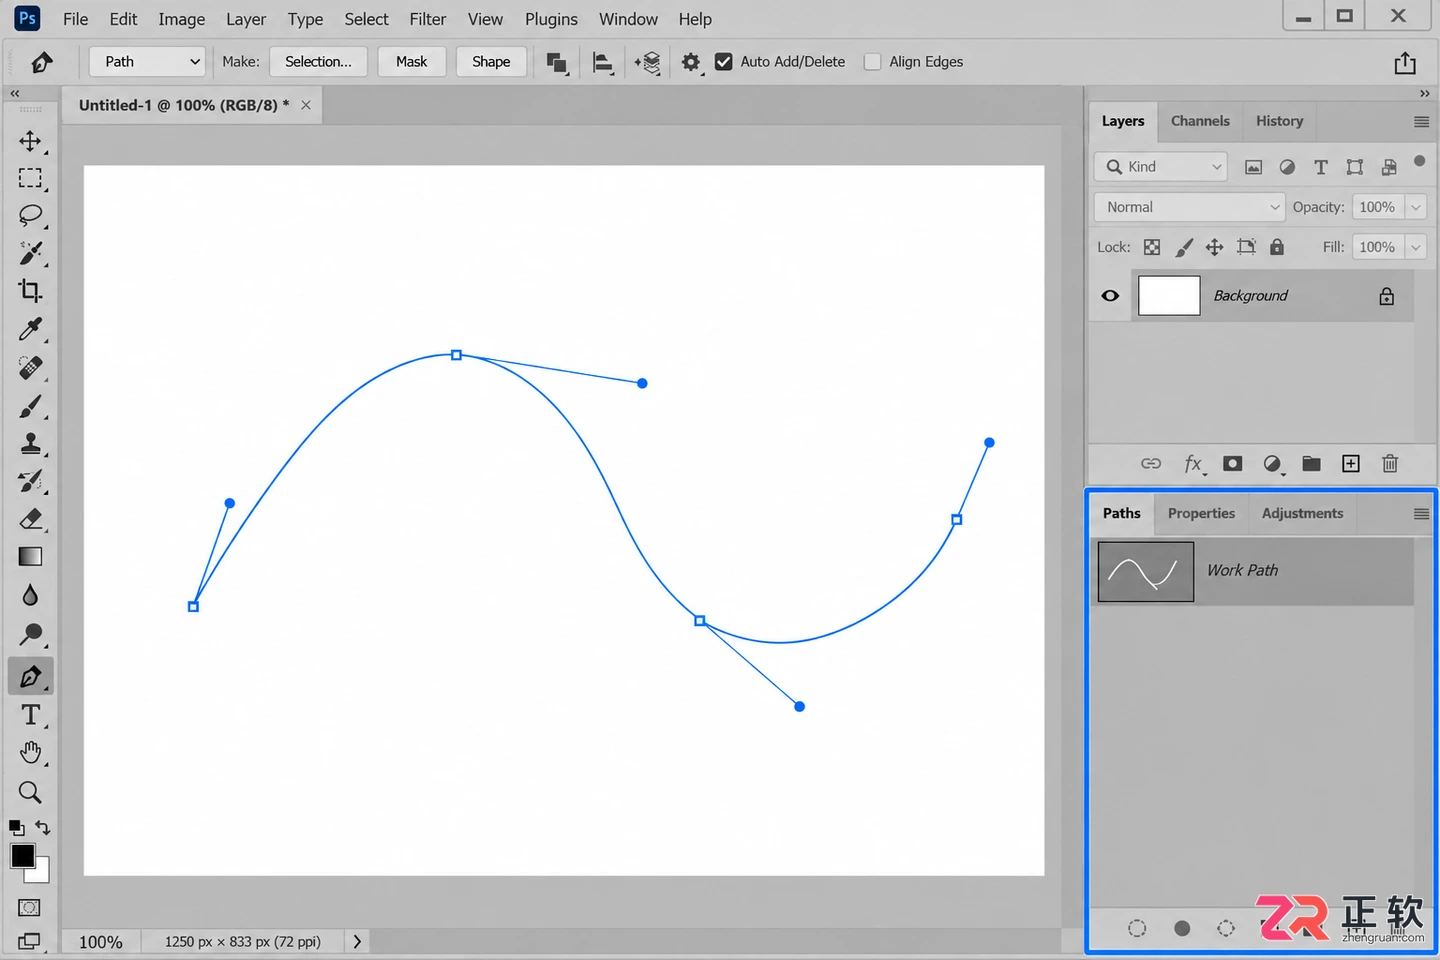The width and height of the screenshot is (1440, 960).
Task: Select the Rectangular Marquee tool
Action: click(30, 179)
